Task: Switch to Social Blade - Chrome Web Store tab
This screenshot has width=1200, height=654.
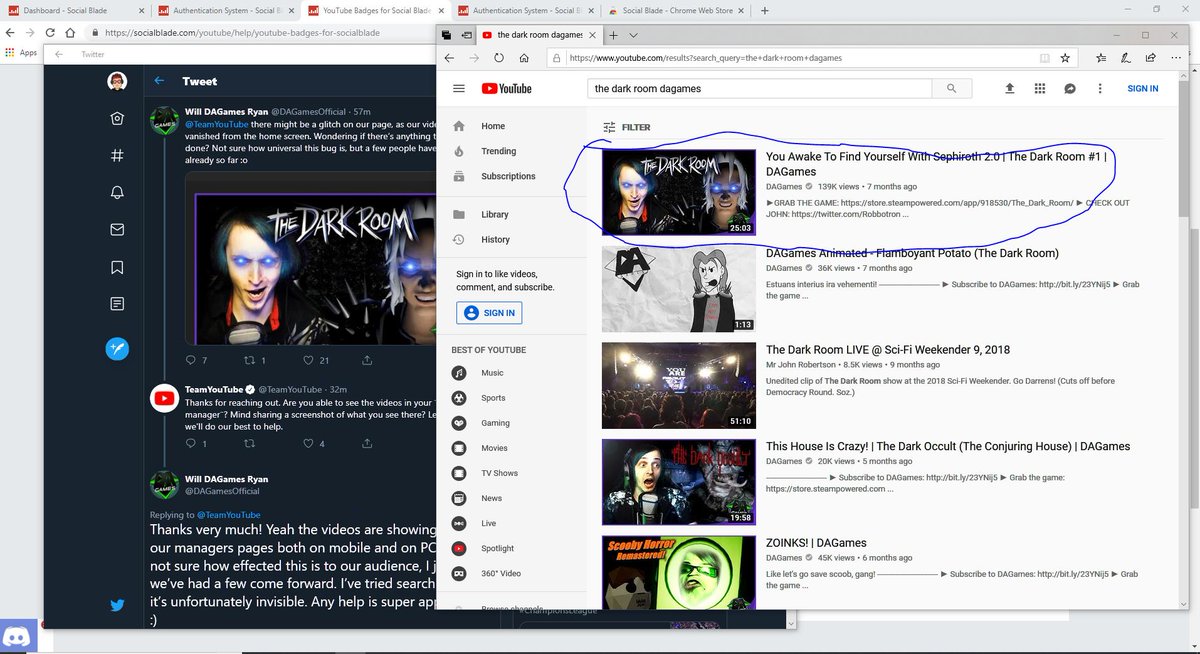Action: [x=675, y=11]
